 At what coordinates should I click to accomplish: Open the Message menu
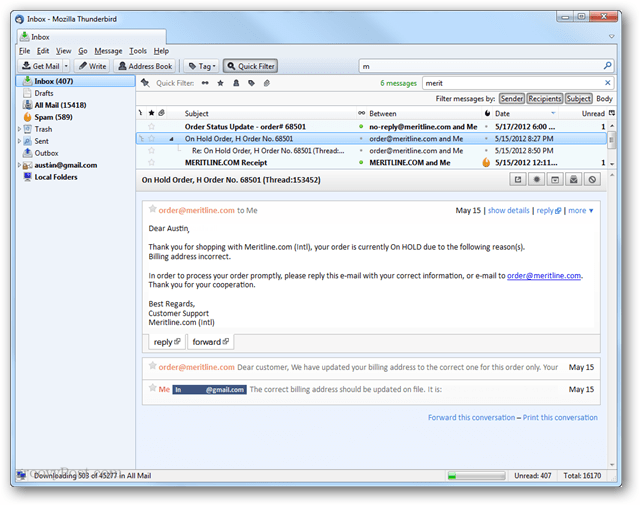pos(108,51)
